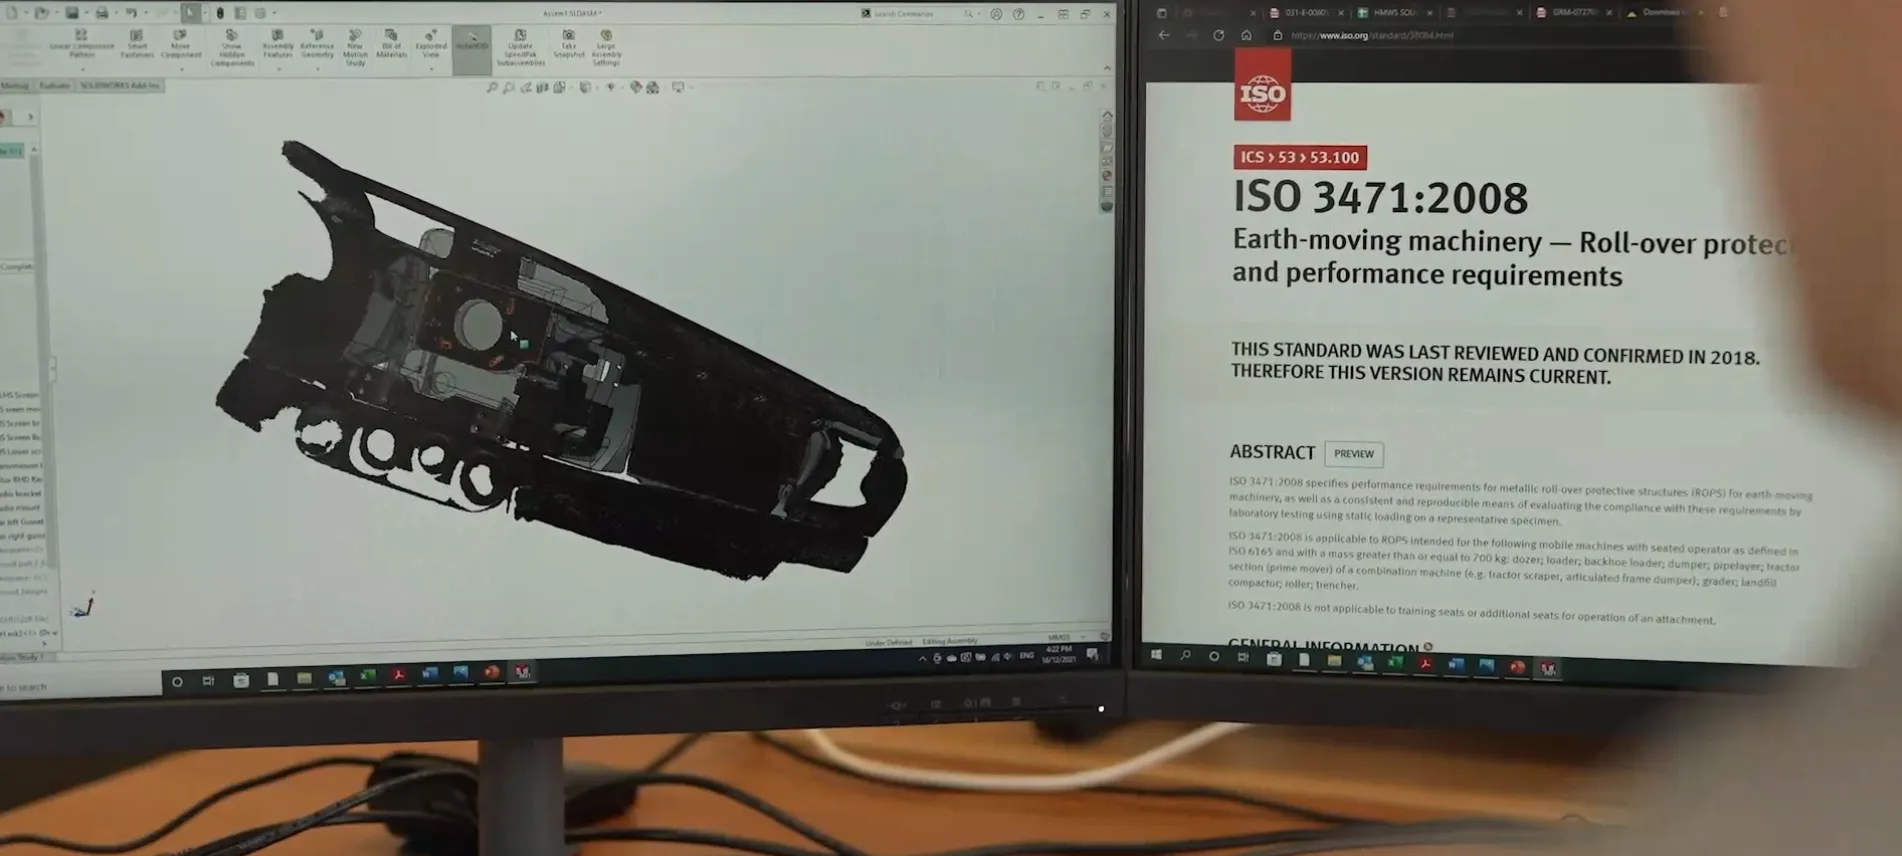Open Word from left monitor taskbar
Screen dimensions: 1902x856
point(429,675)
